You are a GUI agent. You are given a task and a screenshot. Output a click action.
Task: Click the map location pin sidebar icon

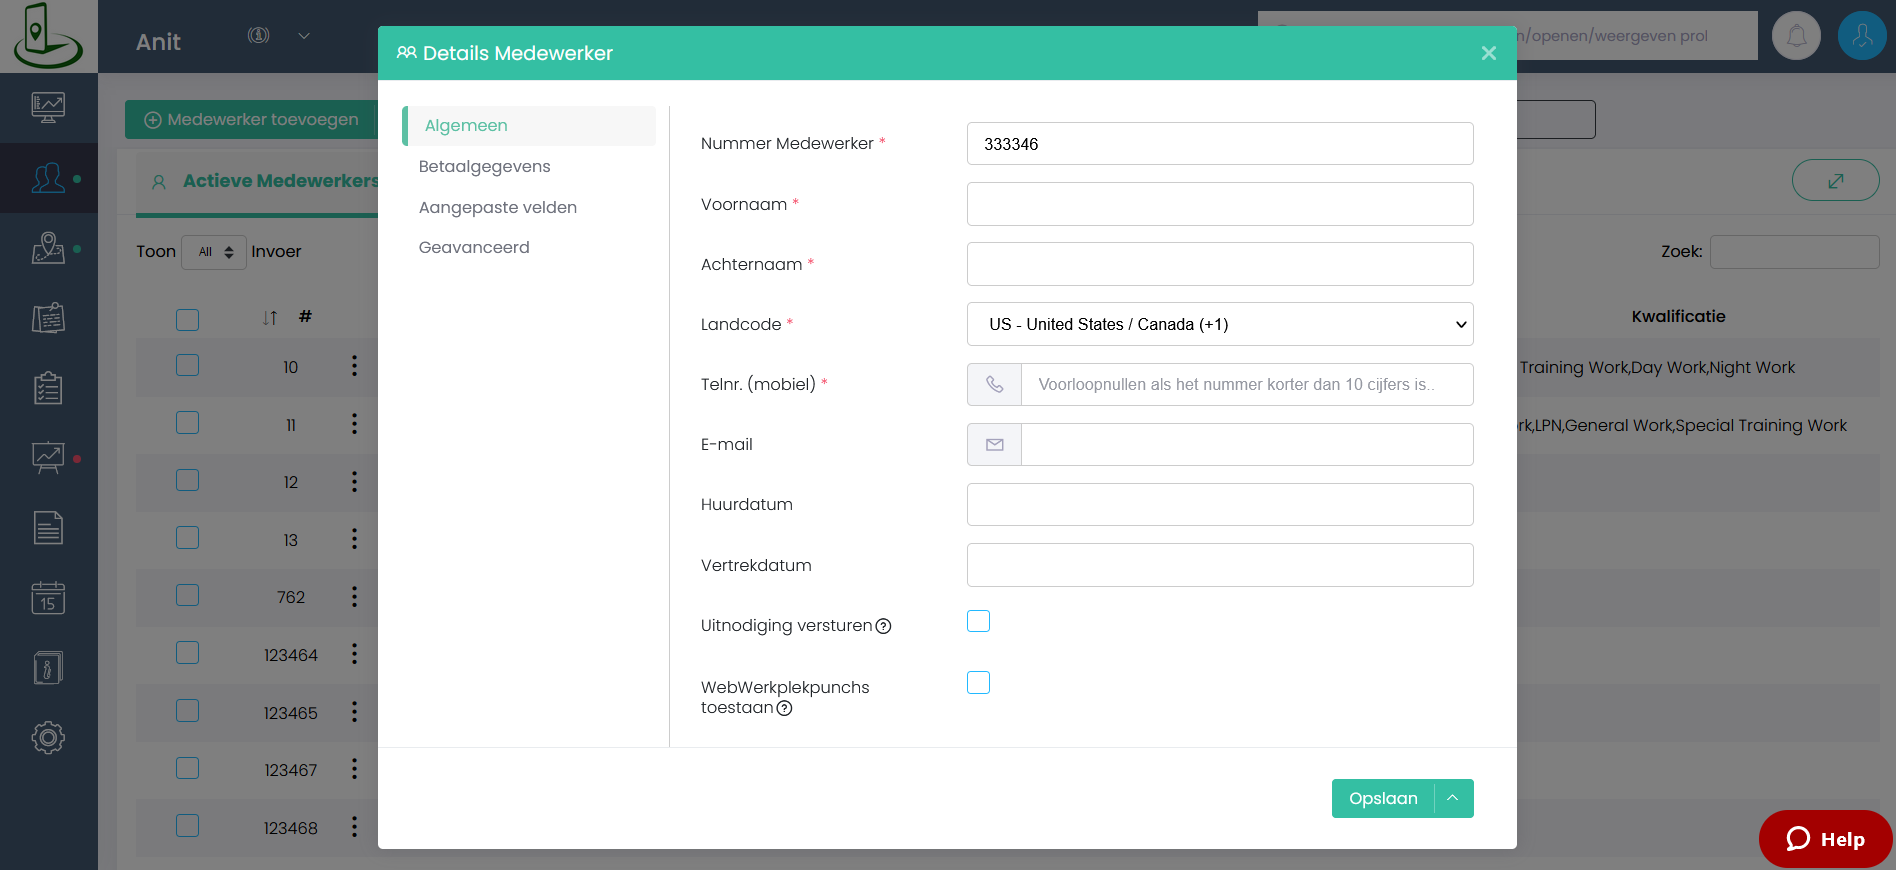pyautogui.click(x=48, y=248)
